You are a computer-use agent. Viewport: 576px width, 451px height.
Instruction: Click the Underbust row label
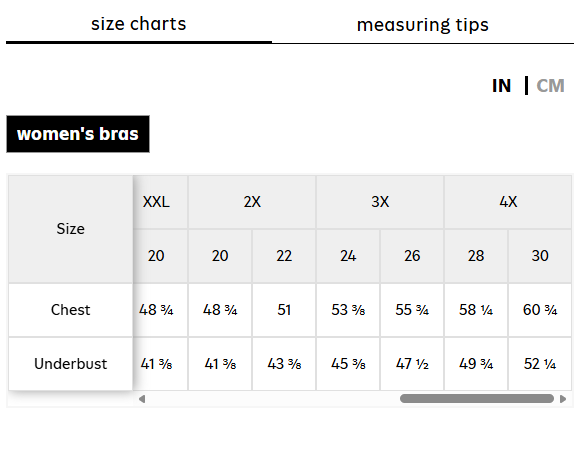[71, 364]
